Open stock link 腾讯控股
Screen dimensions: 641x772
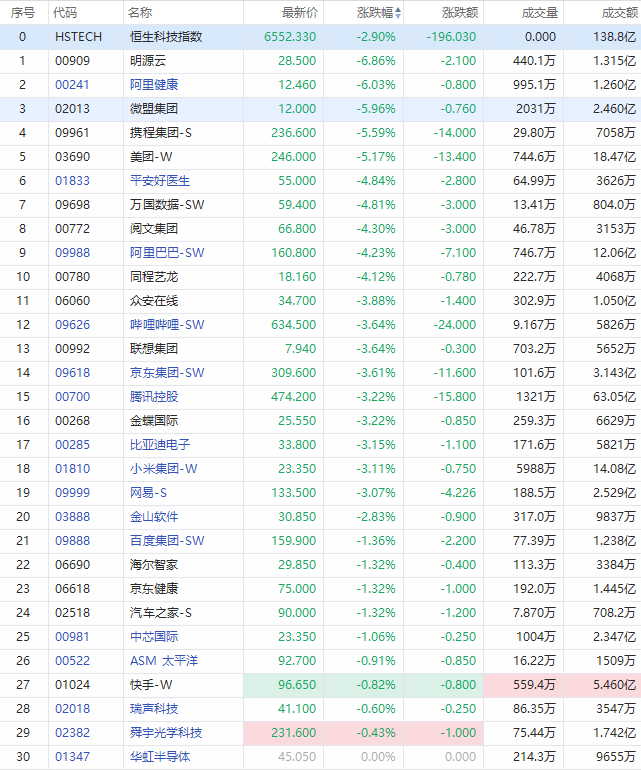154,397
